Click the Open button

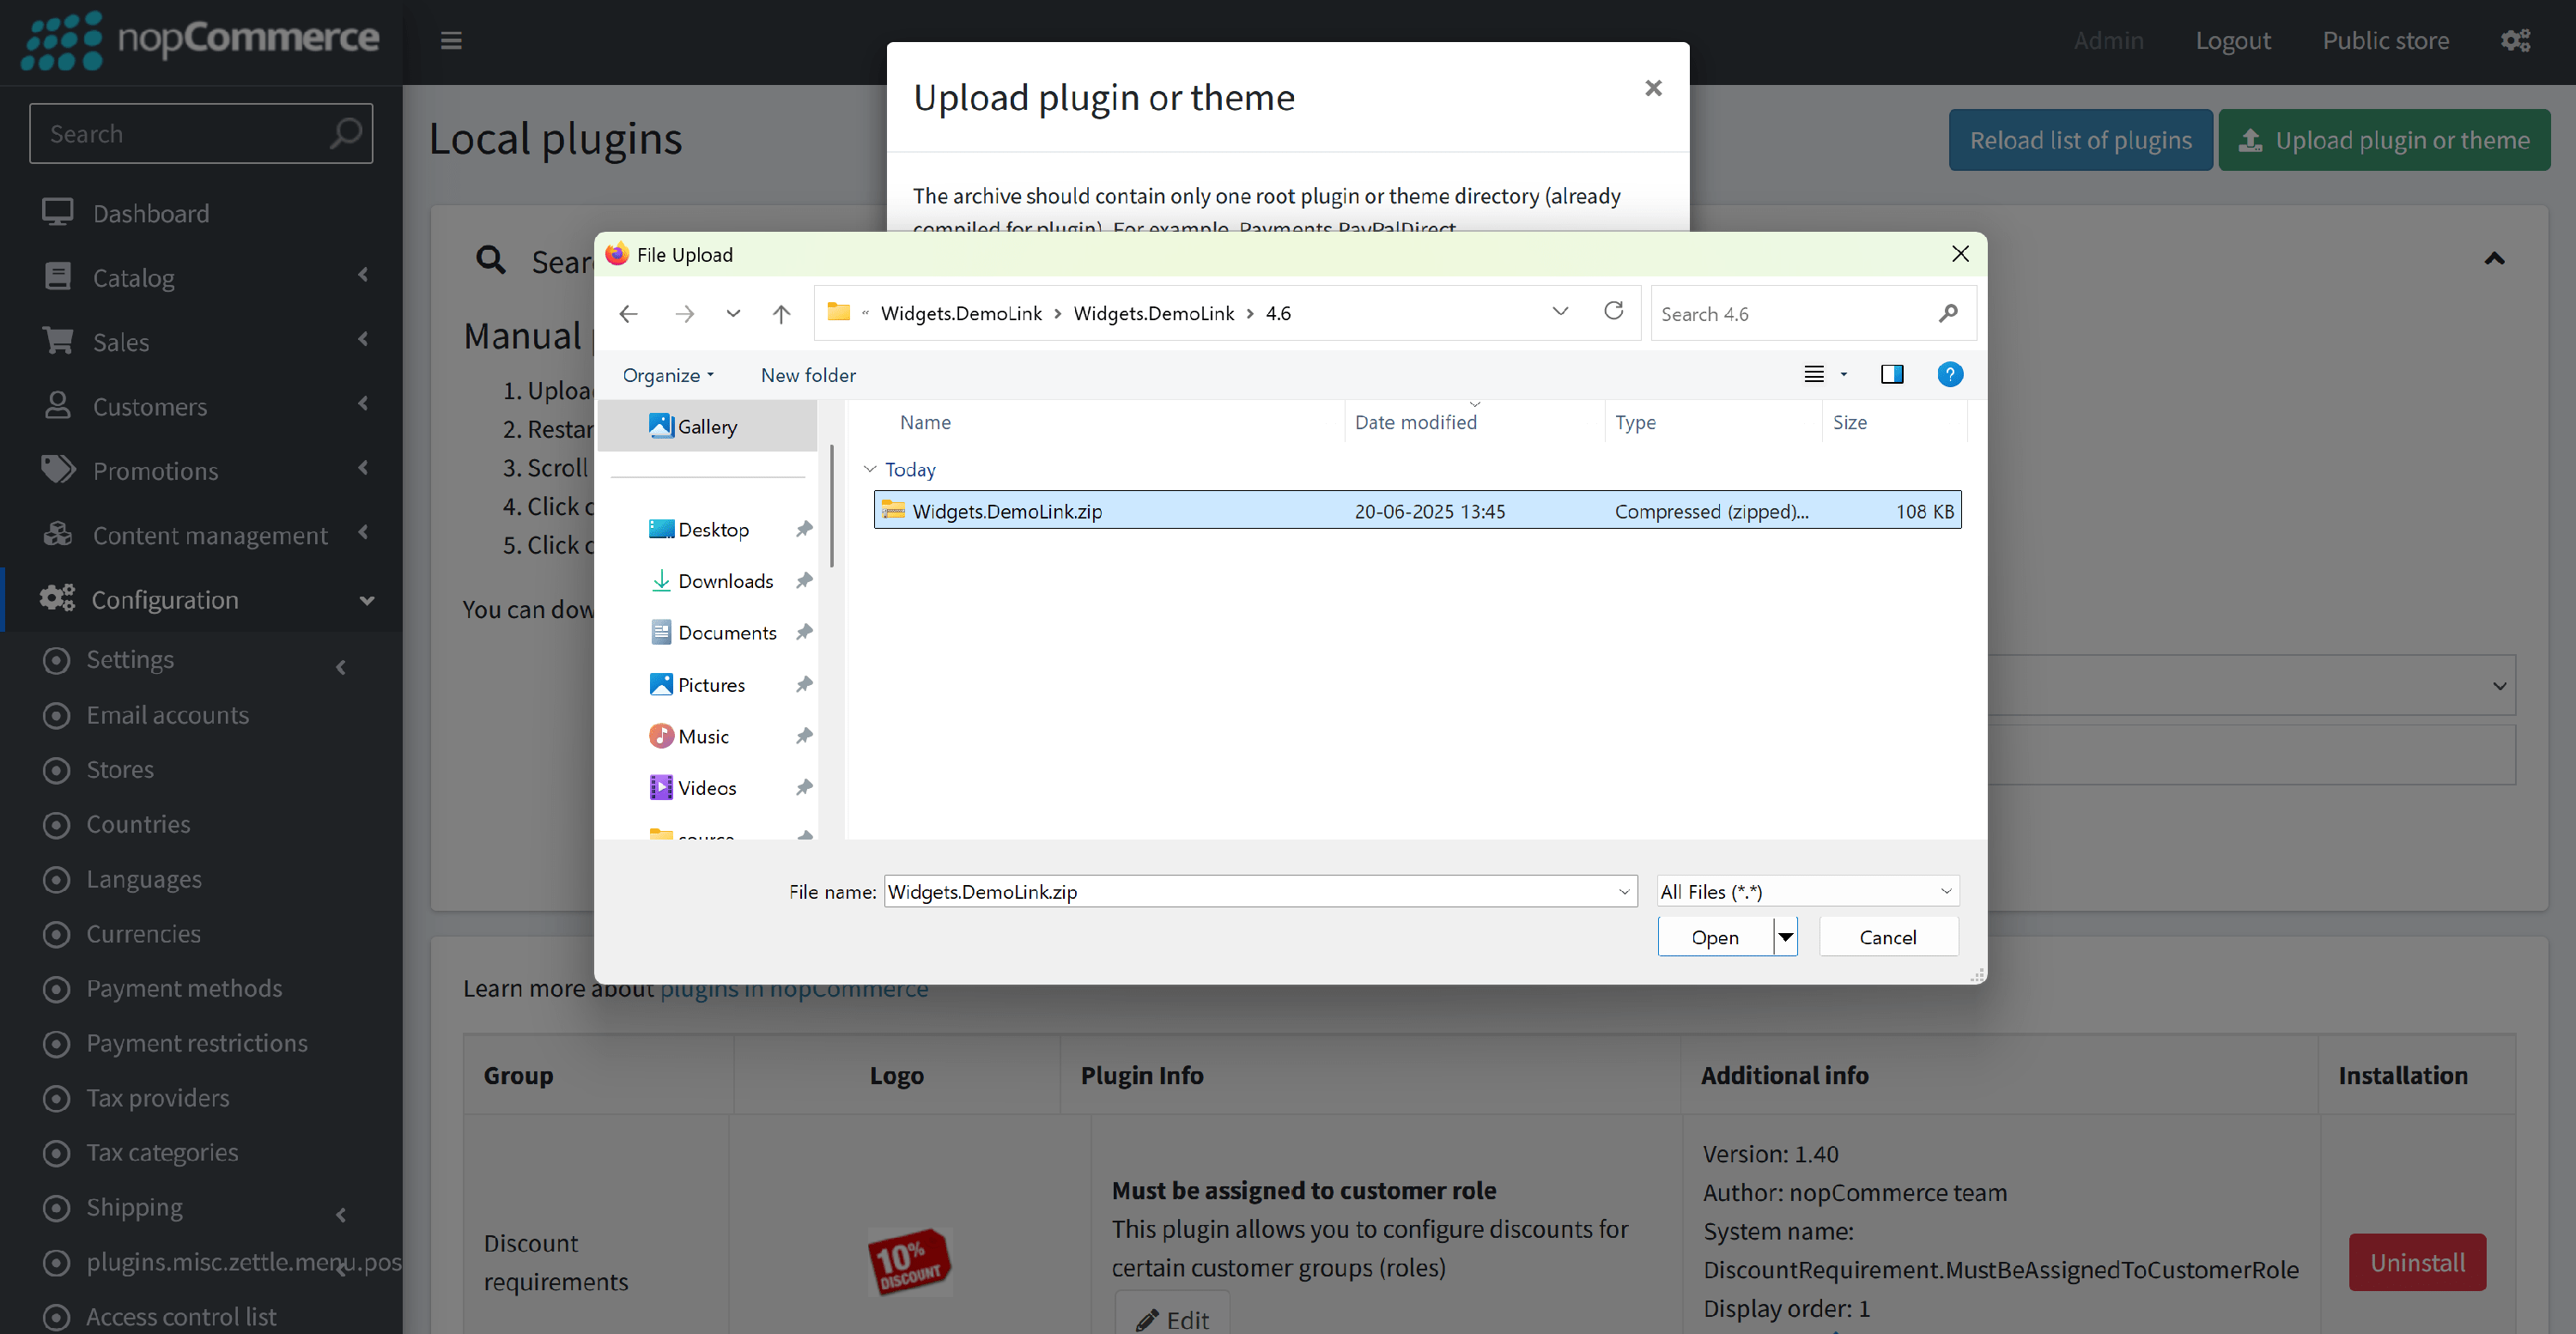pyautogui.click(x=1714, y=938)
